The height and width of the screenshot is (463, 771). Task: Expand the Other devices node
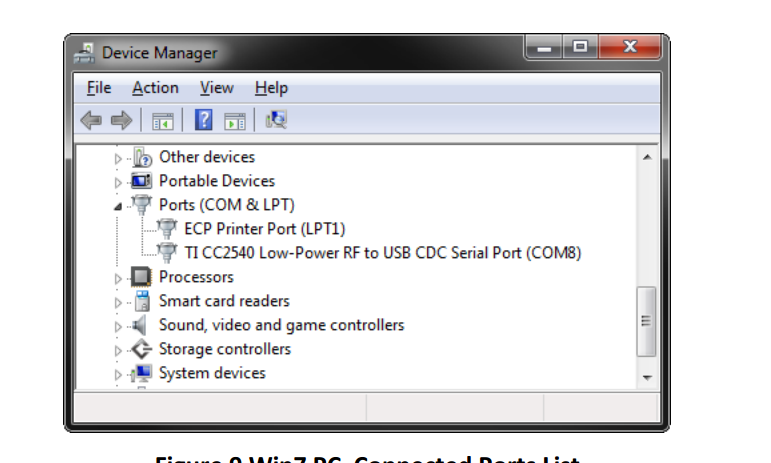click(x=118, y=158)
